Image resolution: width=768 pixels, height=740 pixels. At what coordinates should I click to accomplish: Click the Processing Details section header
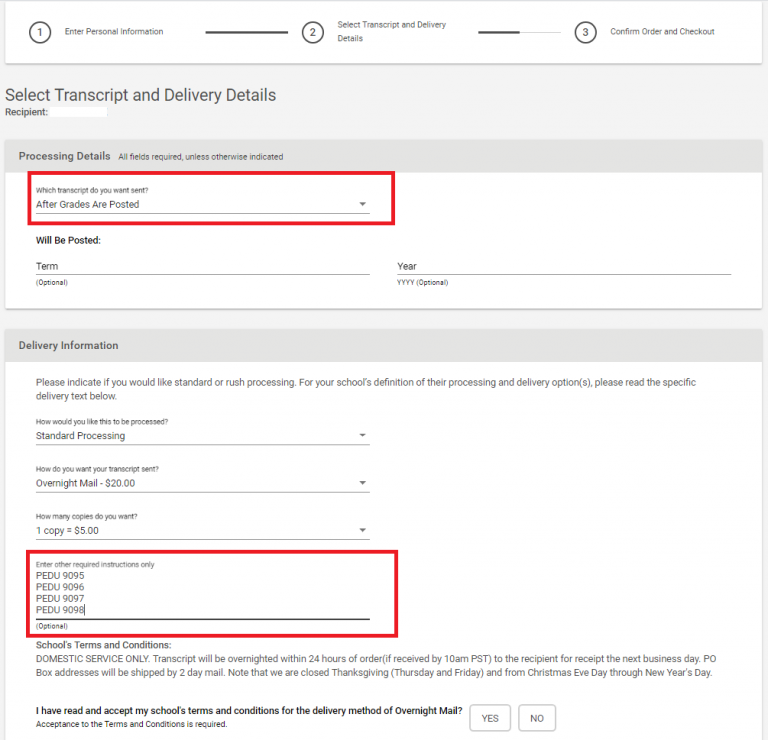pyautogui.click(x=65, y=156)
